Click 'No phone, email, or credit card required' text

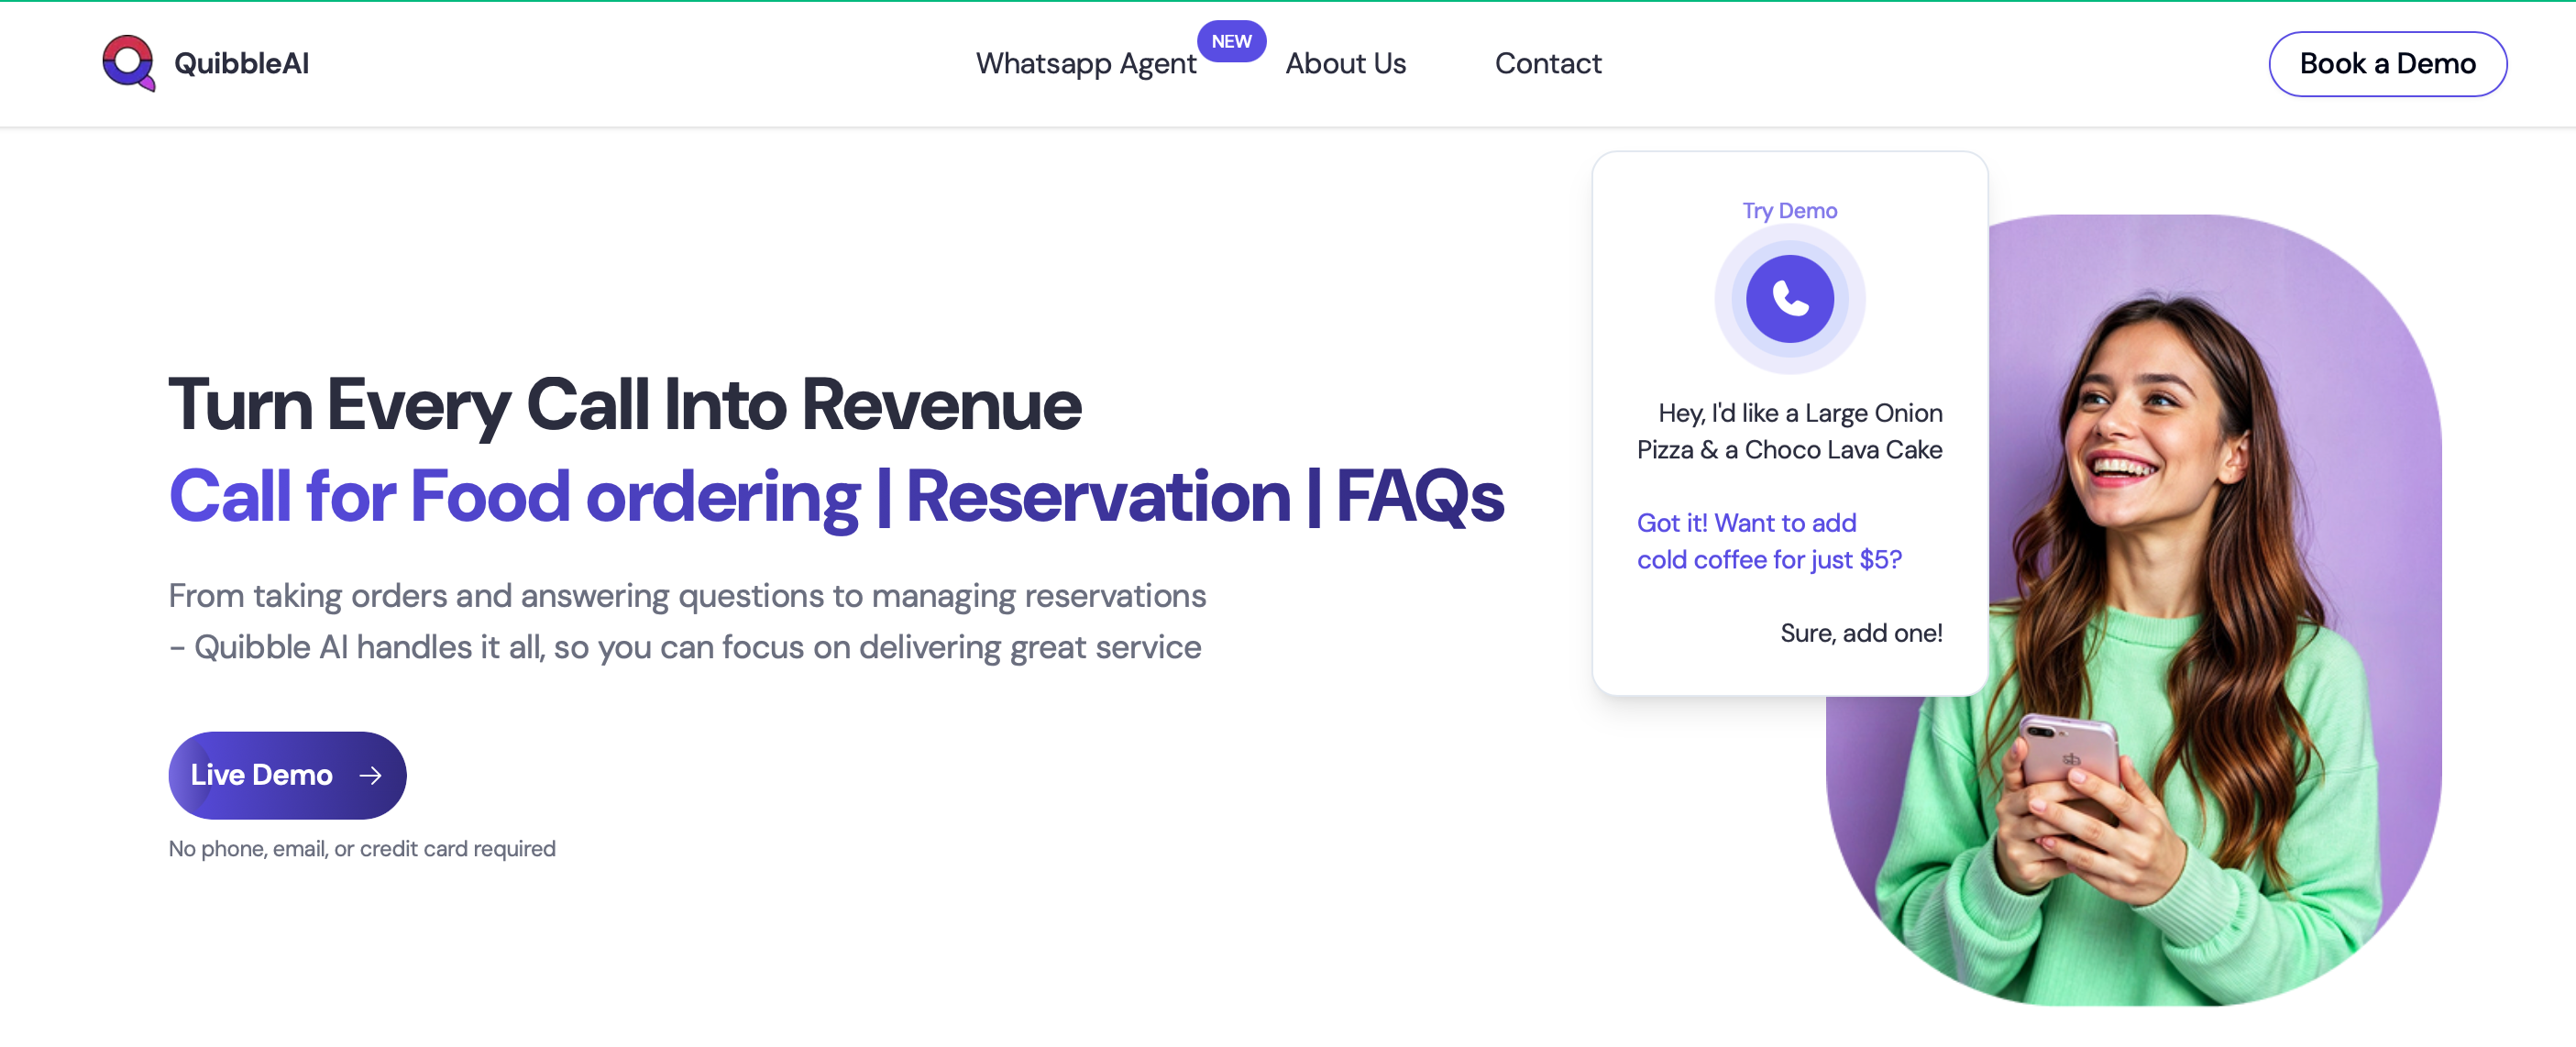[x=362, y=849]
